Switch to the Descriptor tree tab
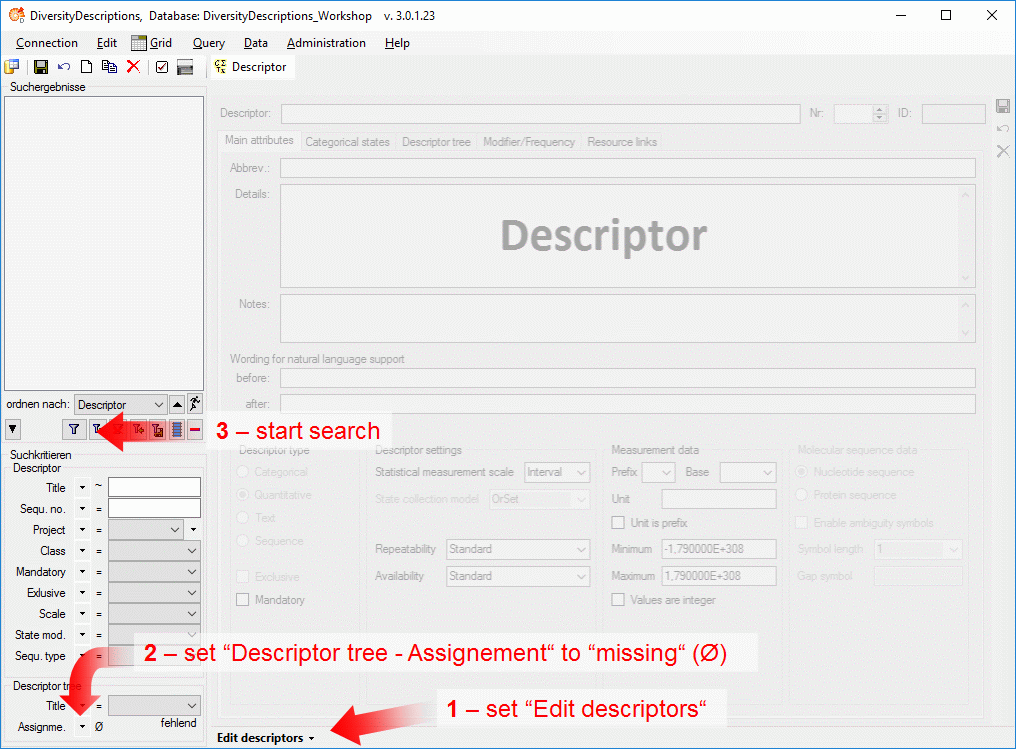The height and width of the screenshot is (749, 1016). 436,142
